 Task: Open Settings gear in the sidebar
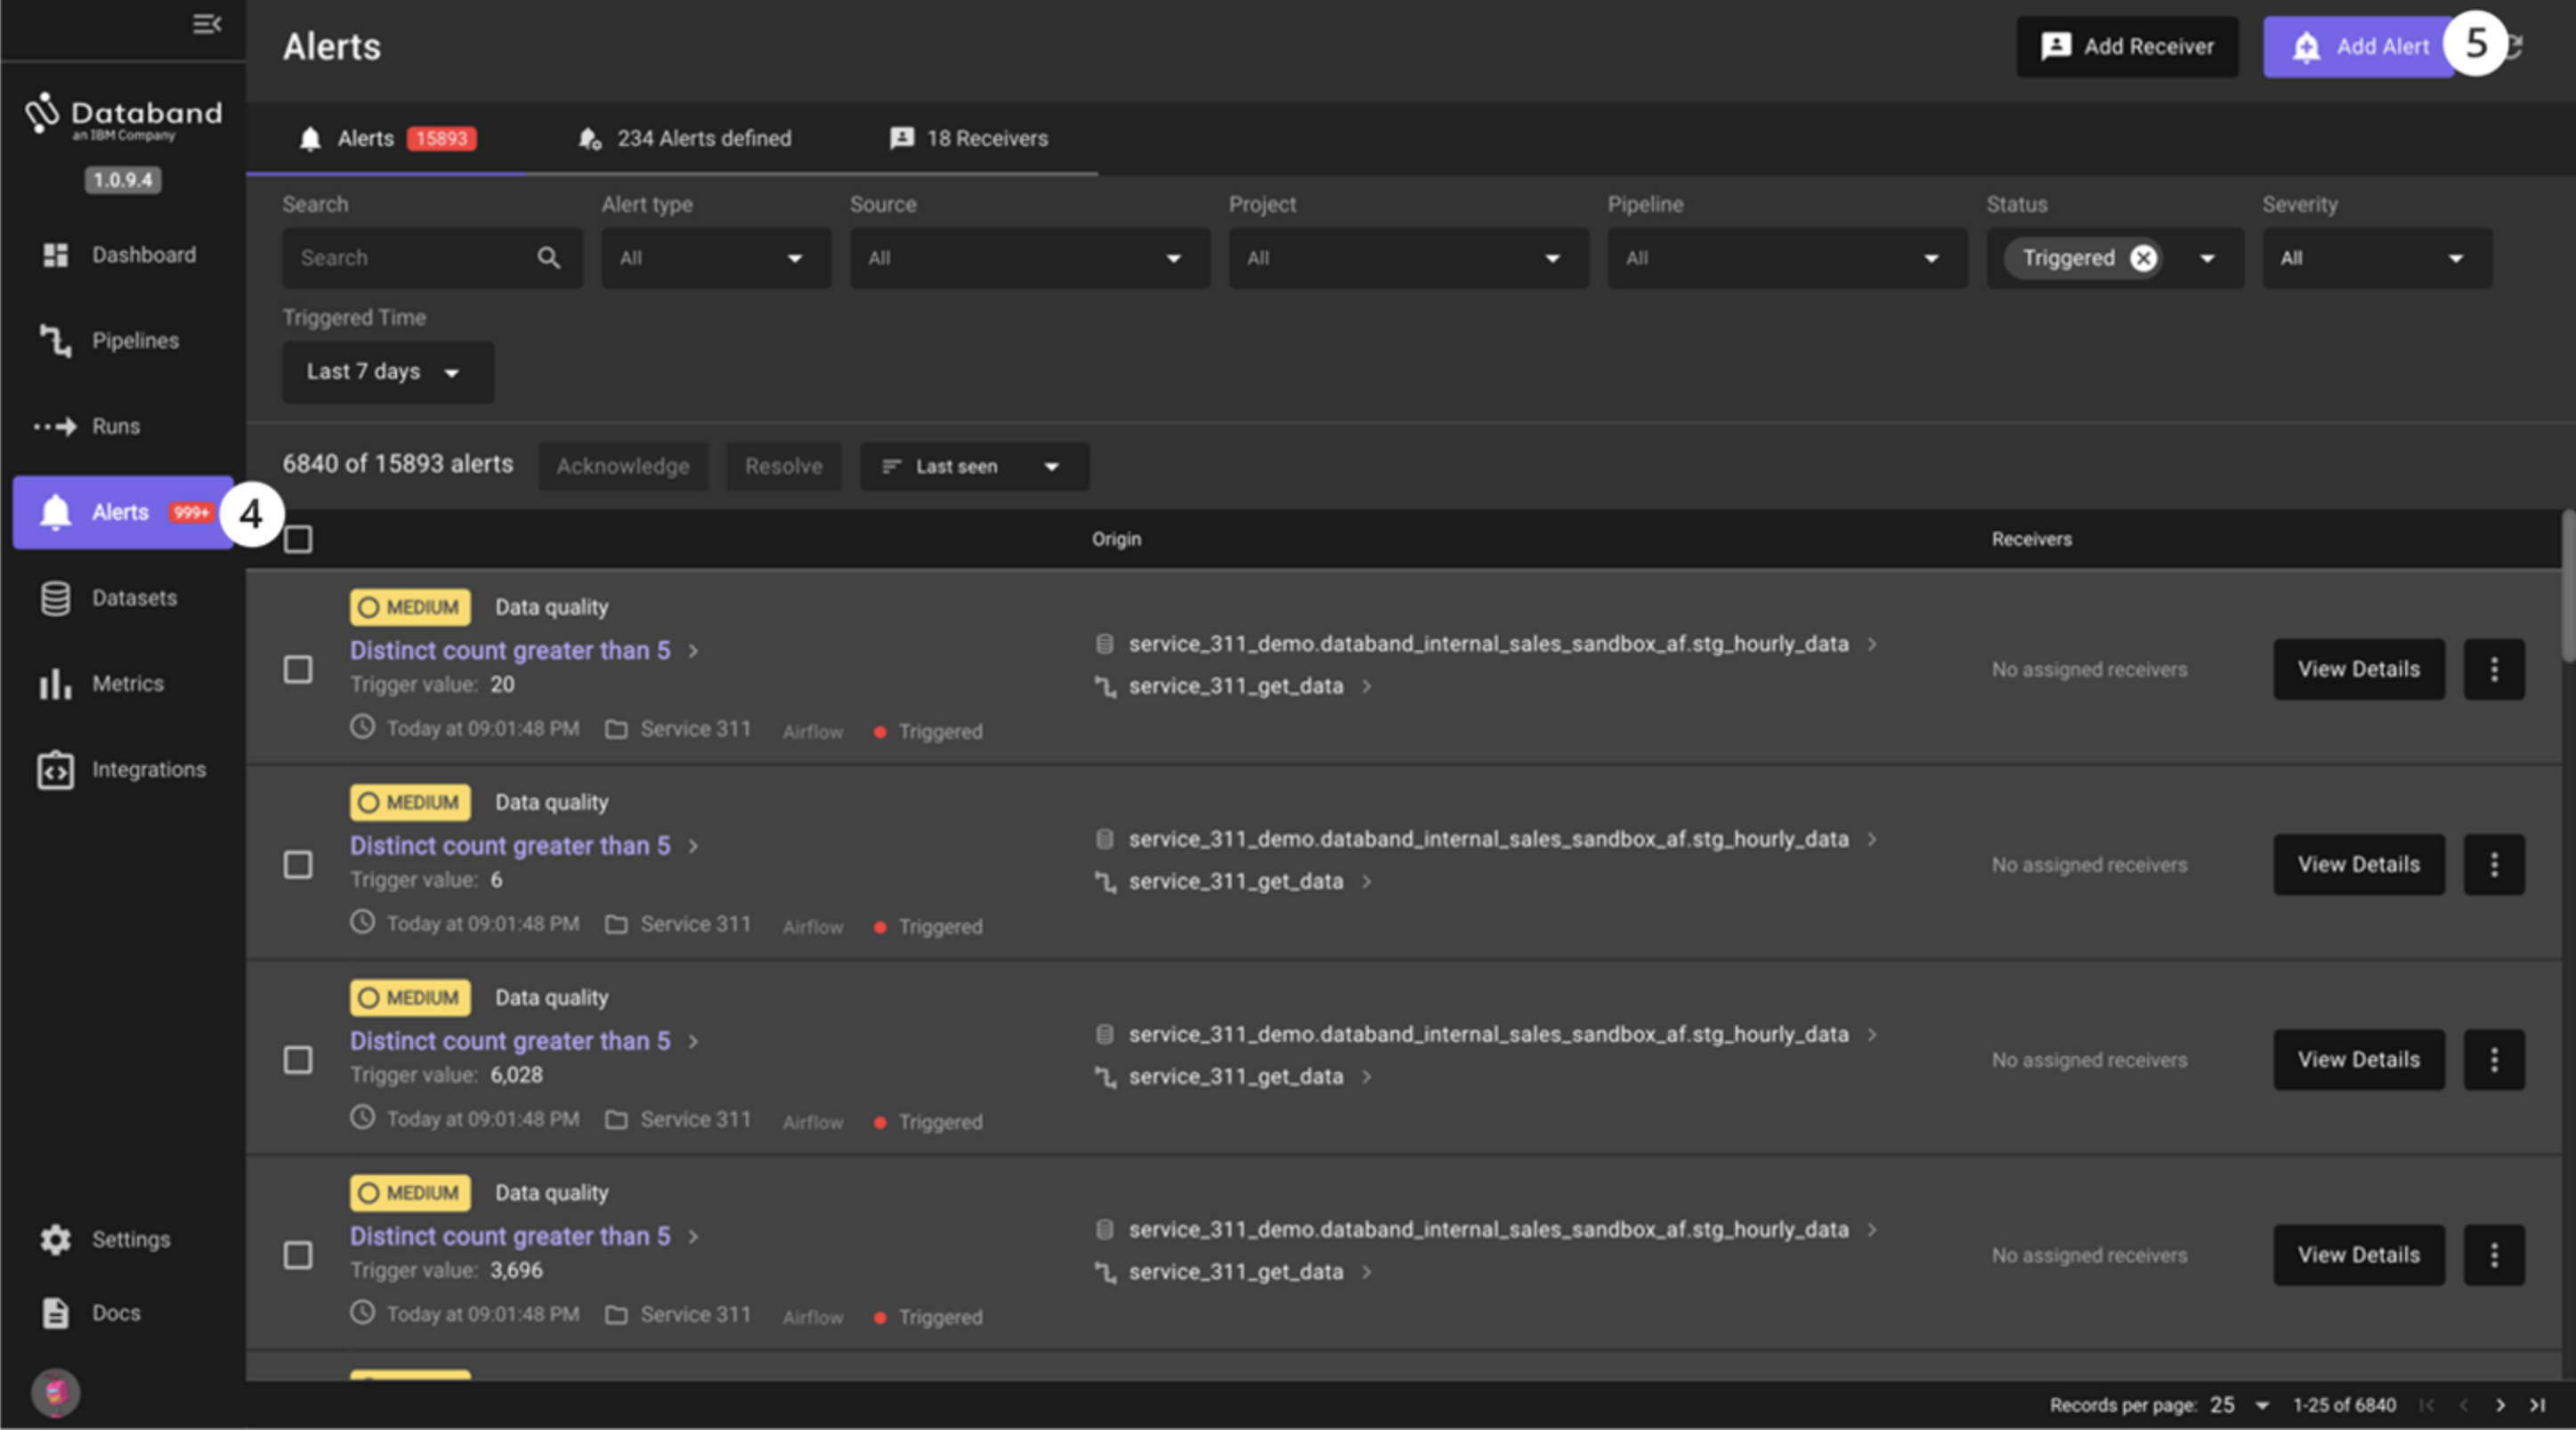pyautogui.click(x=55, y=1240)
